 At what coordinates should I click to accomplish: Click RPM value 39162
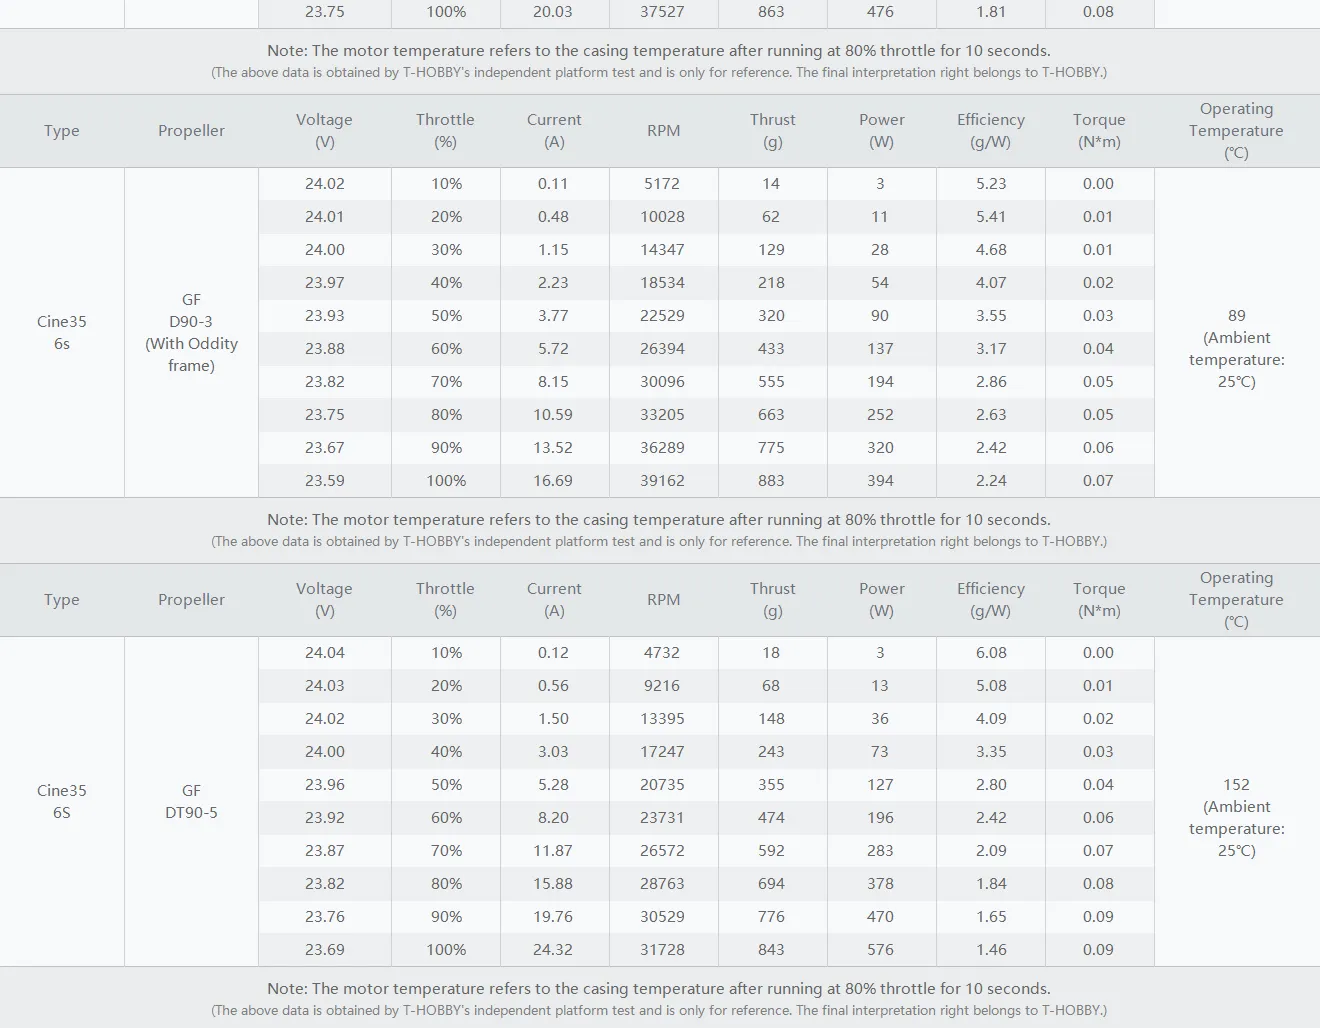pos(662,481)
